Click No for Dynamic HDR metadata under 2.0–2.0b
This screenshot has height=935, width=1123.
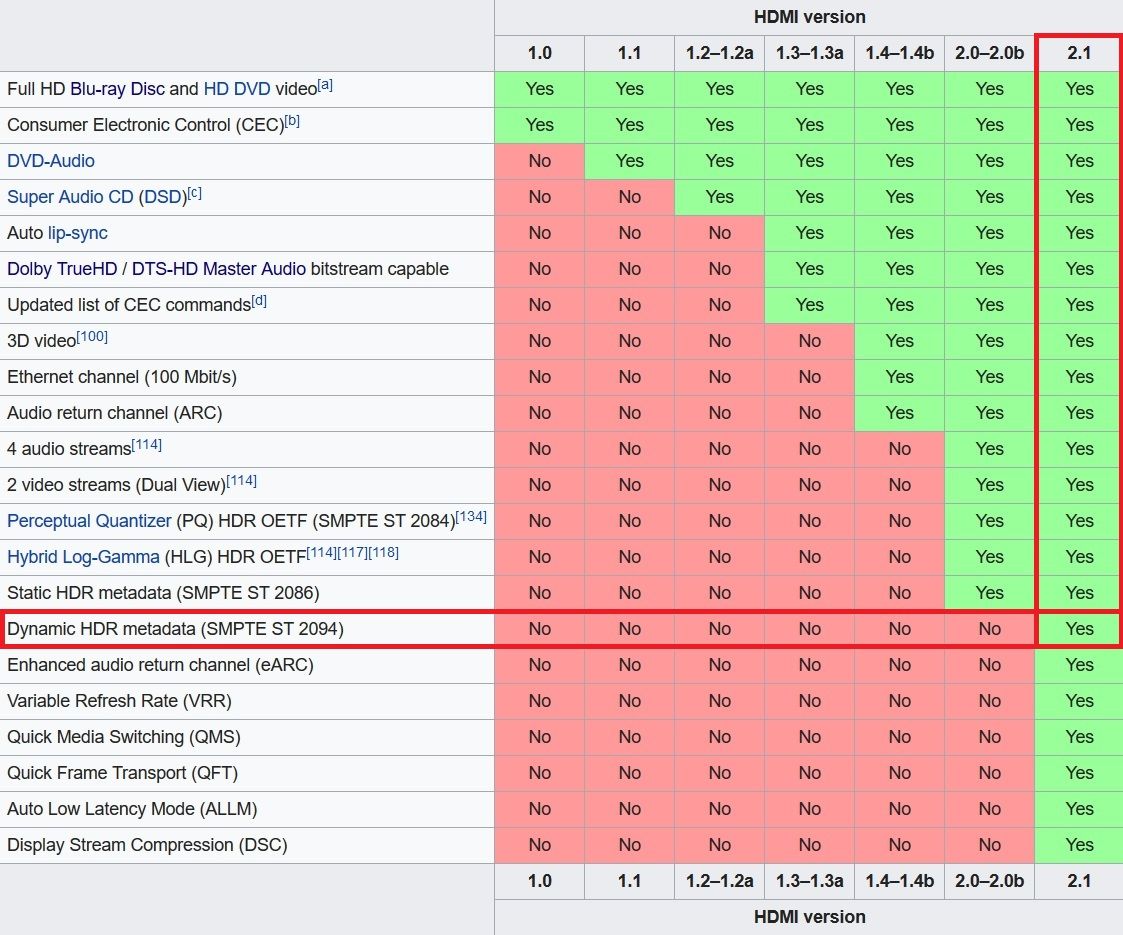[989, 629]
